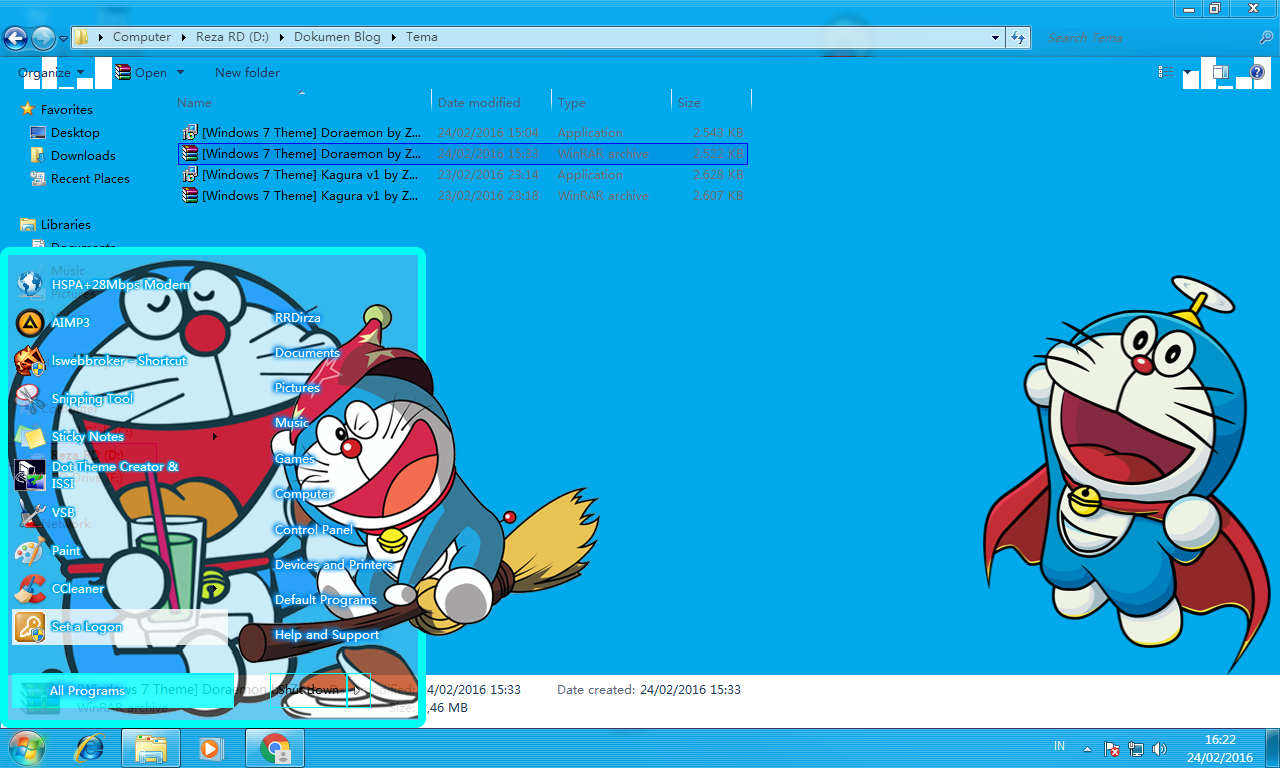Open Devices and Printers
Image resolution: width=1280 pixels, height=768 pixels.
(x=334, y=565)
